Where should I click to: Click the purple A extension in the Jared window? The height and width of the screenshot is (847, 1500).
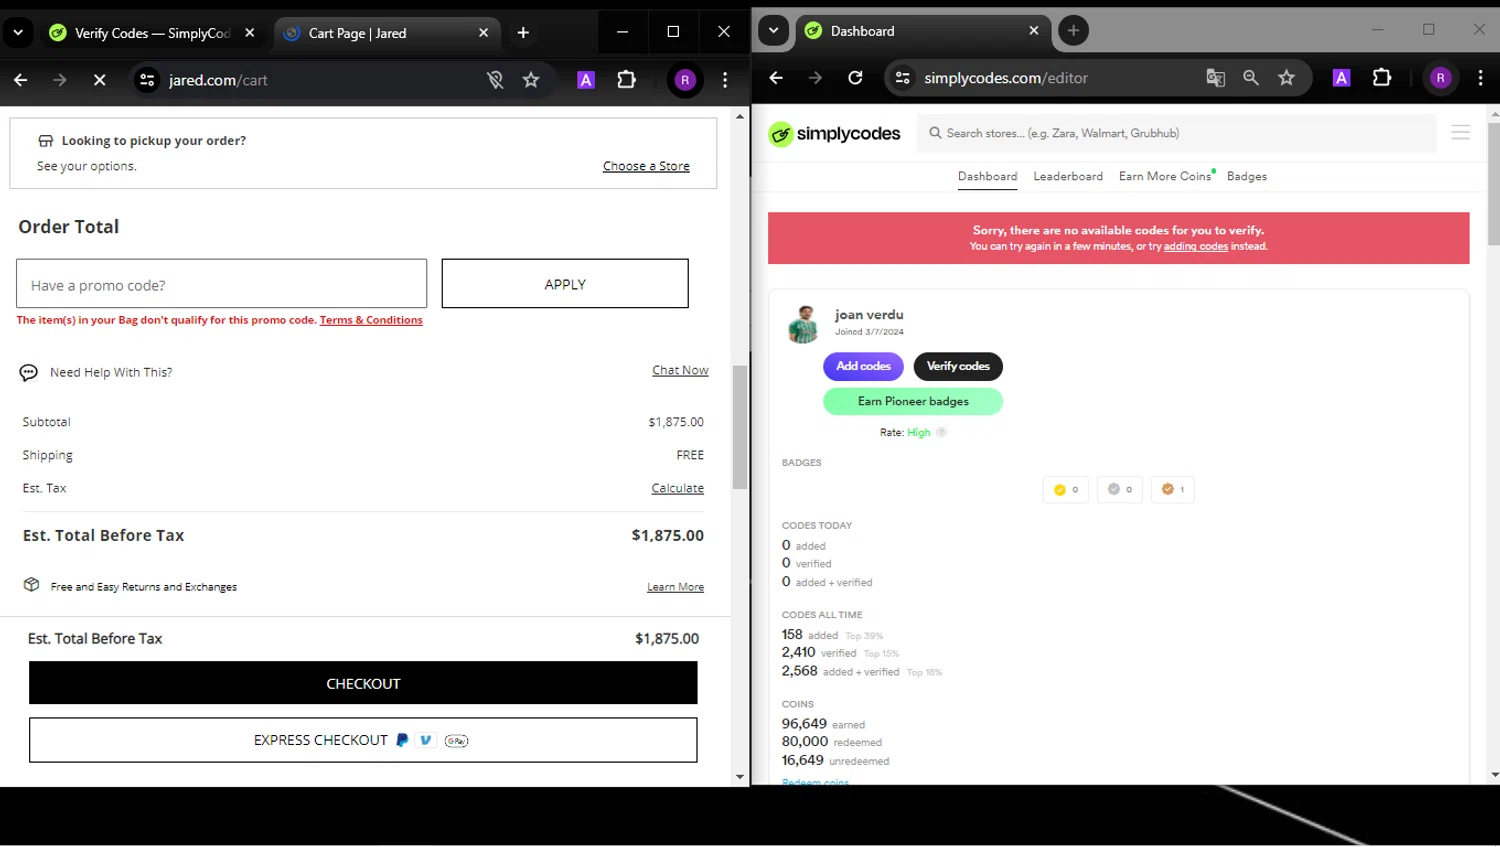coord(586,80)
